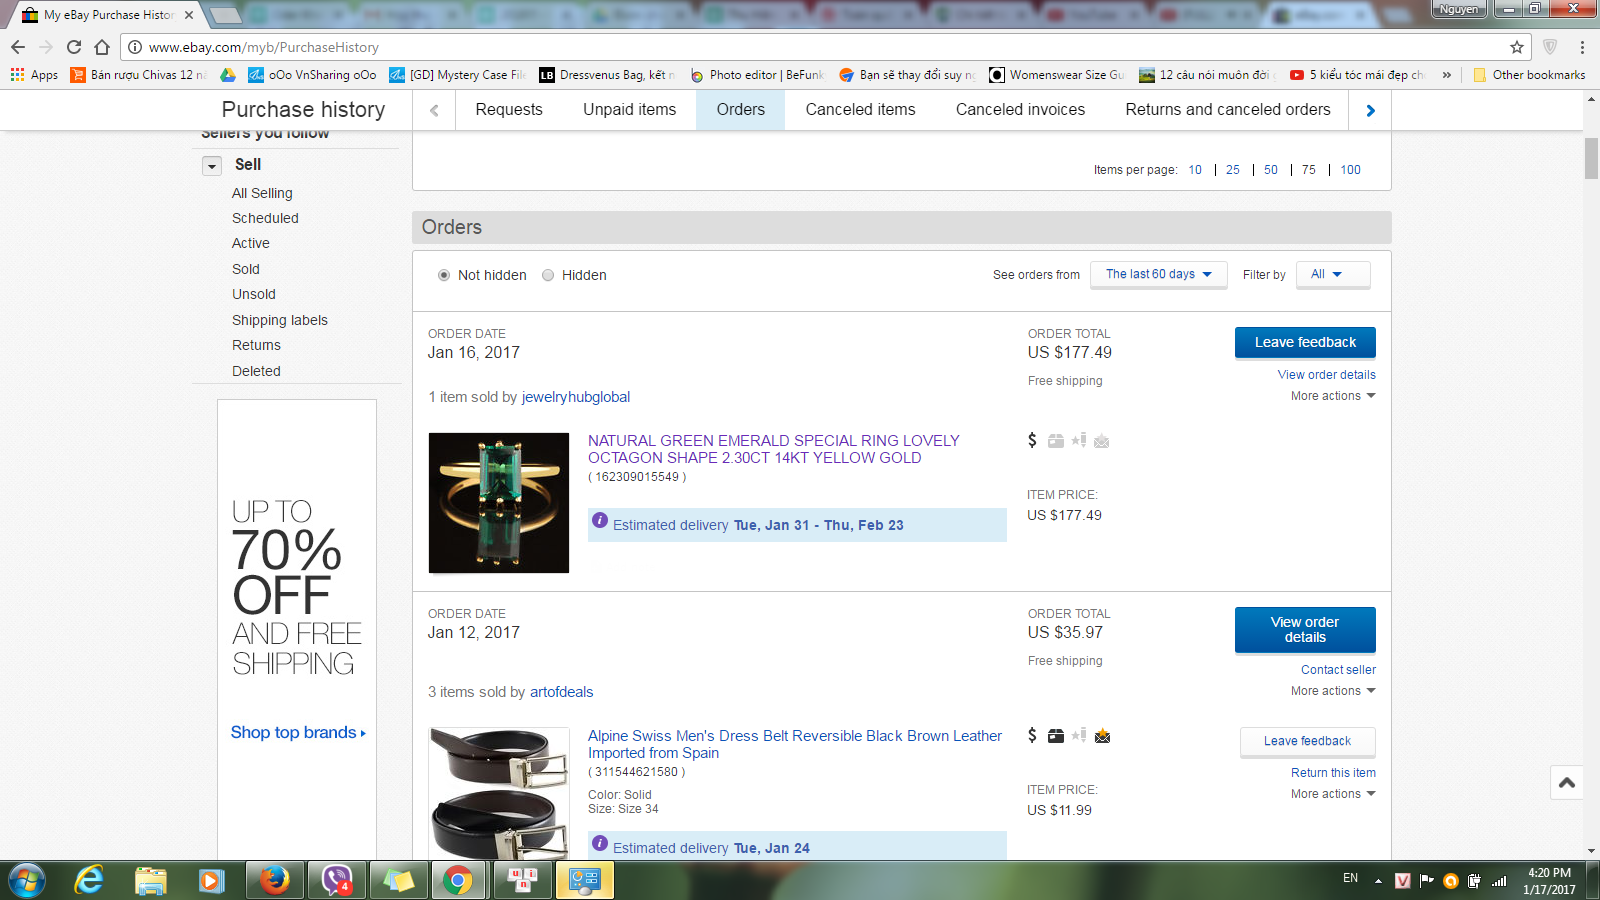Bookmark this page with the star icon
The height and width of the screenshot is (900, 1600).
1516,47
